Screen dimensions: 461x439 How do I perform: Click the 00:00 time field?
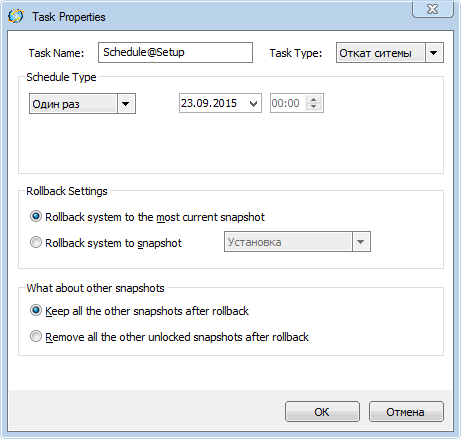286,103
